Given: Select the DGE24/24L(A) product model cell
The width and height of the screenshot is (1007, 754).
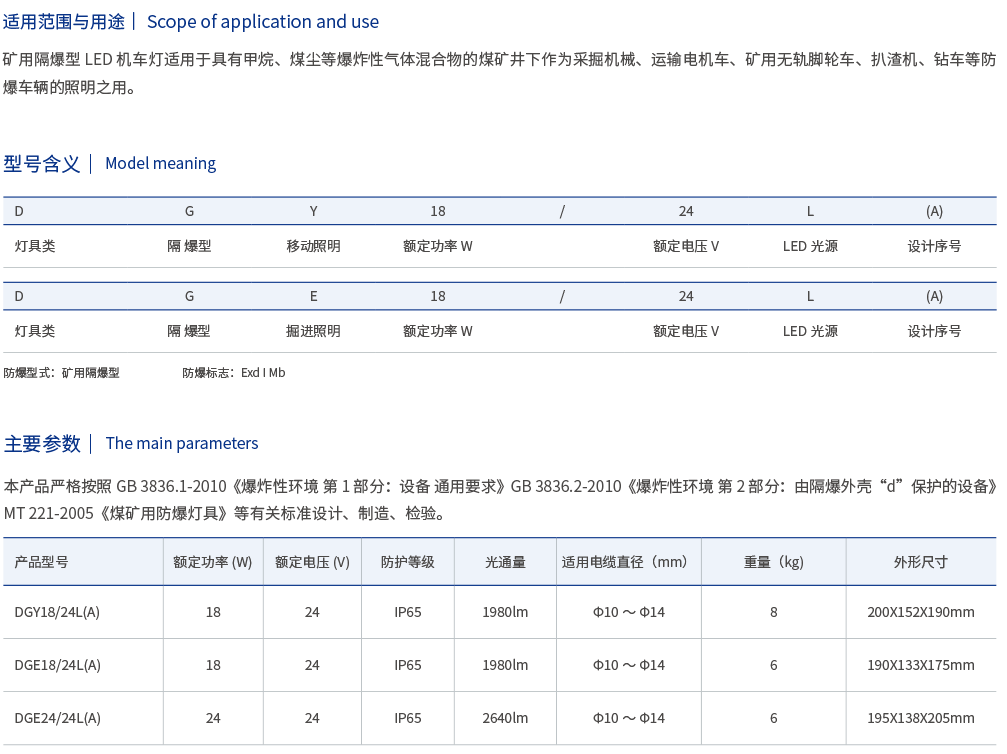Looking at the screenshot, I should [x=57, y=718].
